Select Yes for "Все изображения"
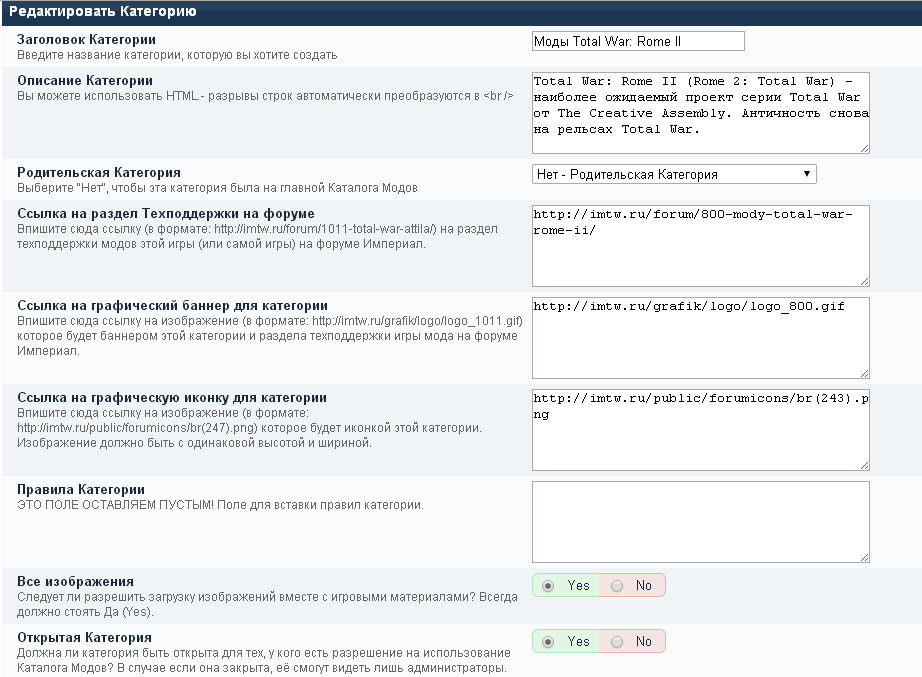The image size is (922, 677). coord(548,586)
